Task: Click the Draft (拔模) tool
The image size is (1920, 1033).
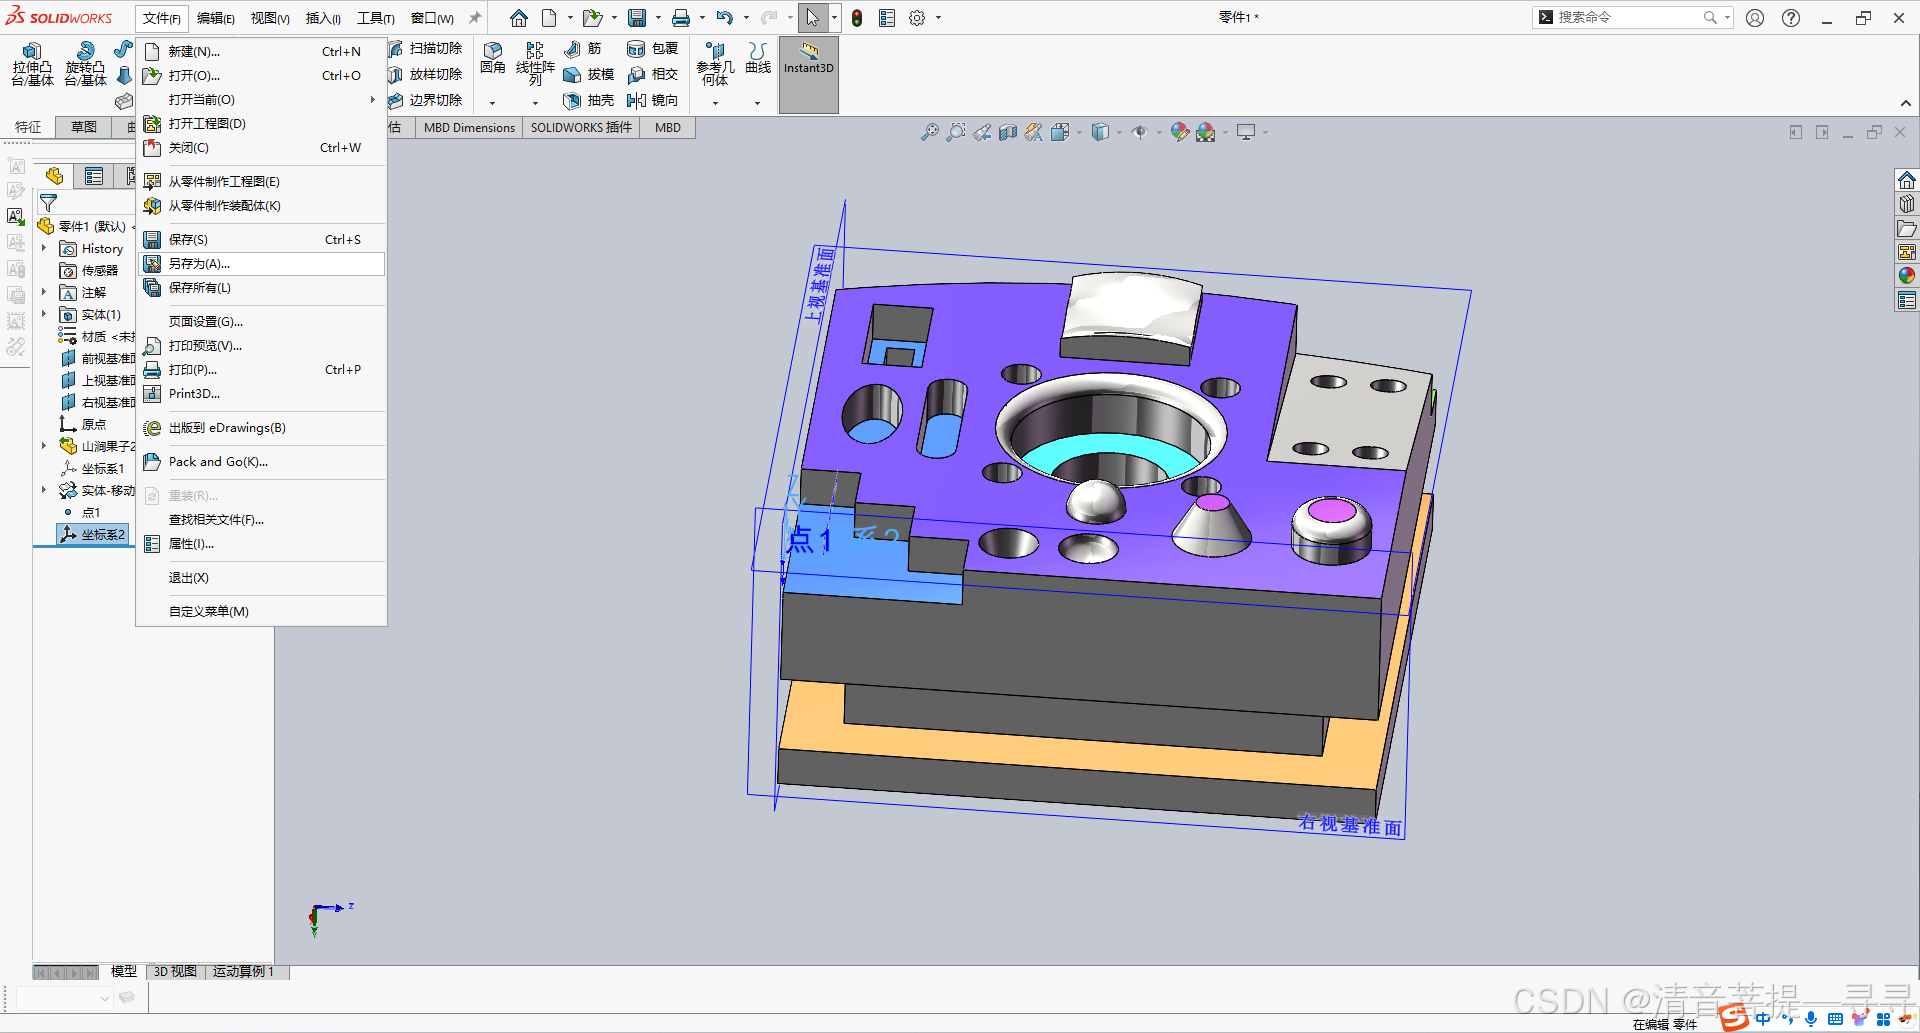Action: click(588, 74)
